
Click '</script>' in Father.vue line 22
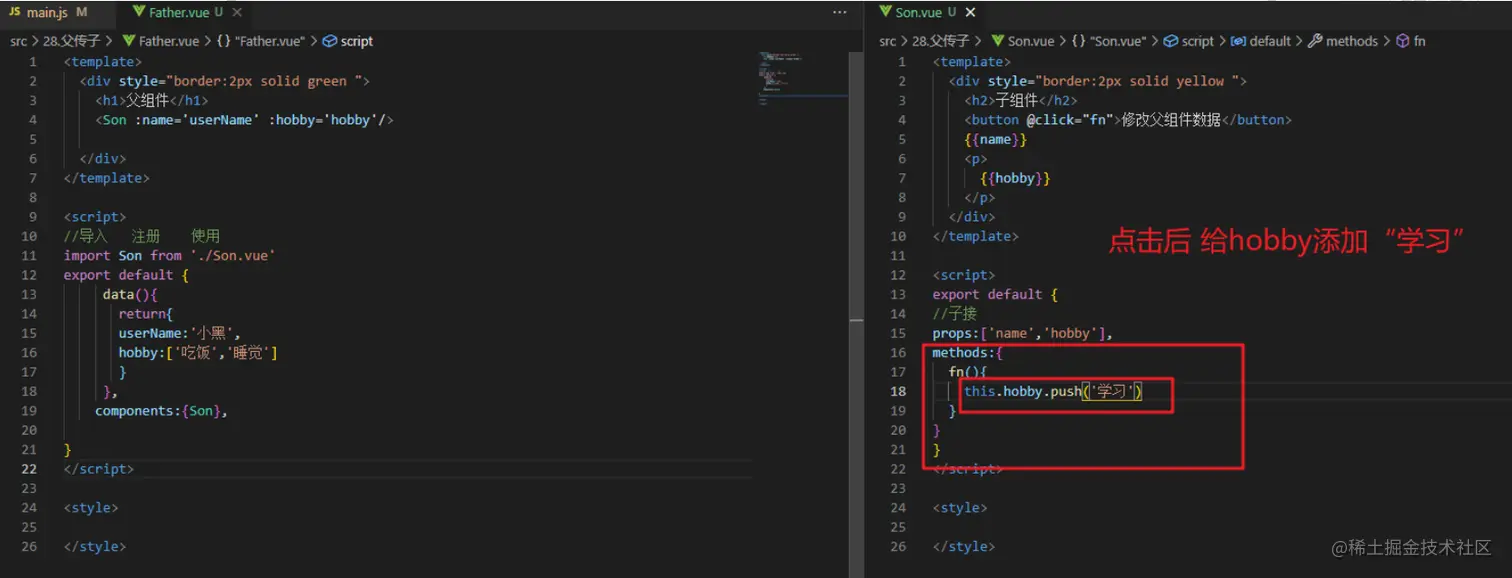(x=98, y=468)
